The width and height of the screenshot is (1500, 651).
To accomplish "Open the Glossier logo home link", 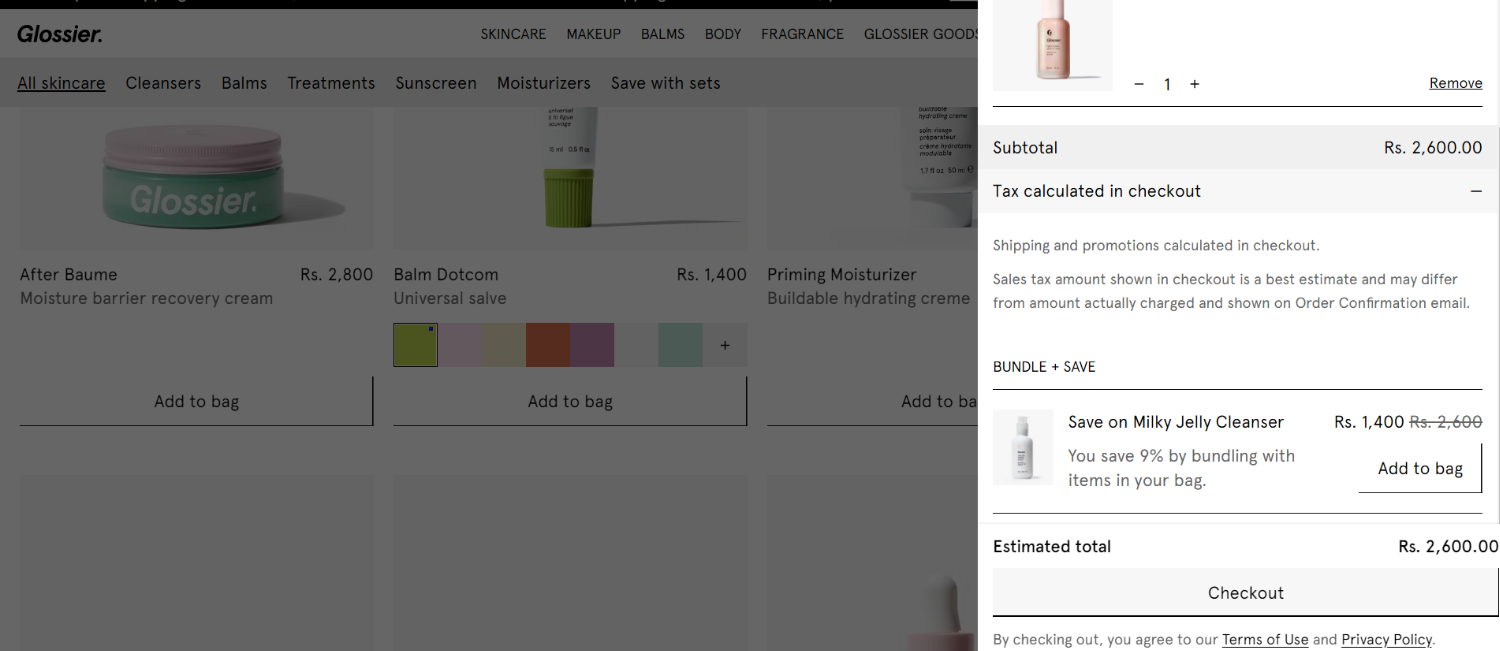I will tap(60, 34).
